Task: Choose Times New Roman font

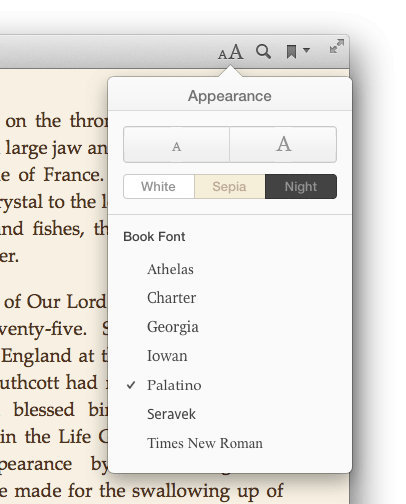Action: click(205, 443)
